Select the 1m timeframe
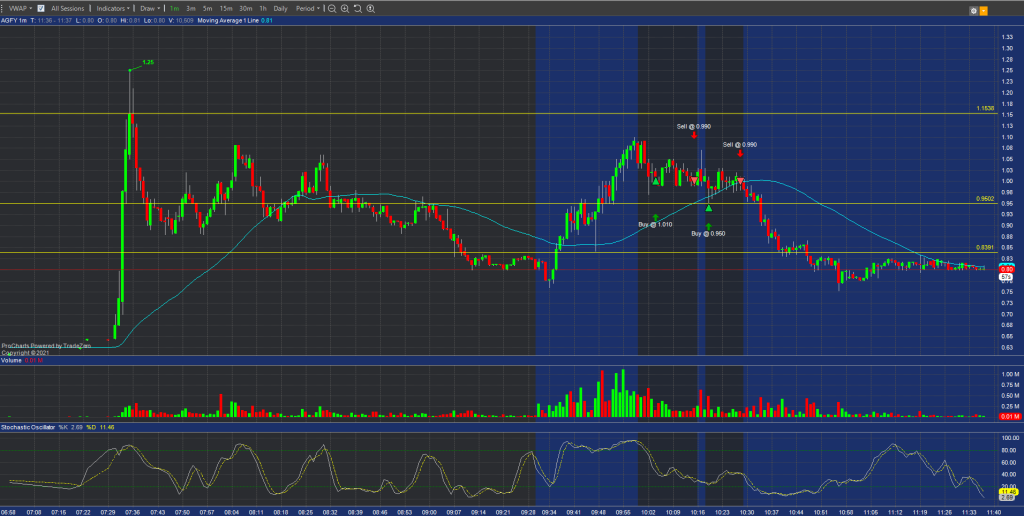The height and width of the screenshot is (516, 1024). [x=174, y=8]
